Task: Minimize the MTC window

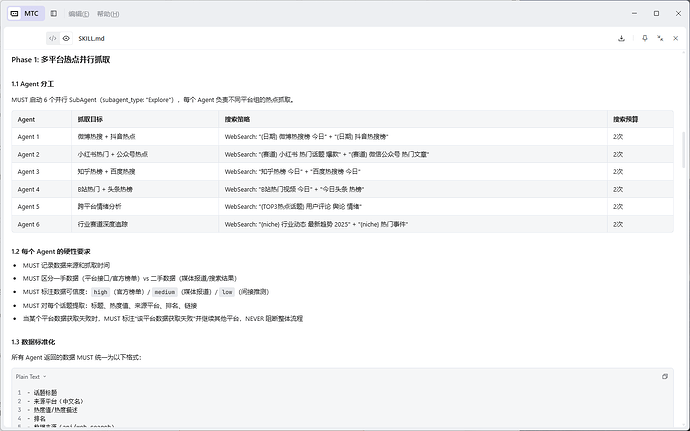Action: 634,14
